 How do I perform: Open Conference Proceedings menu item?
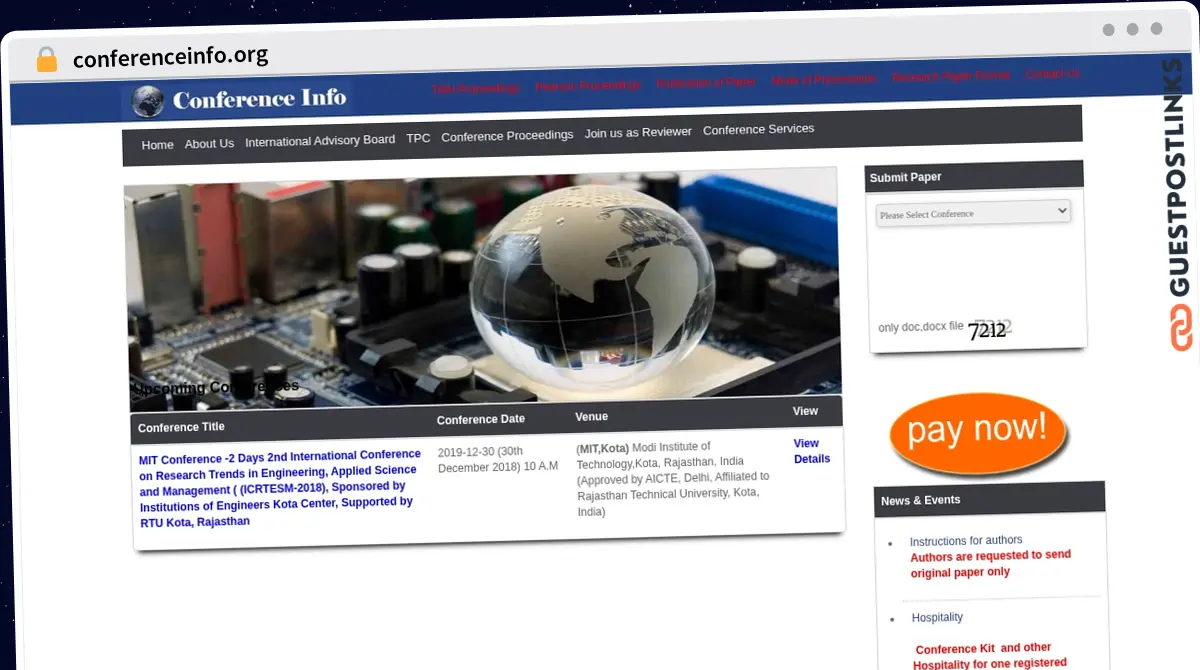click(507, 135)
